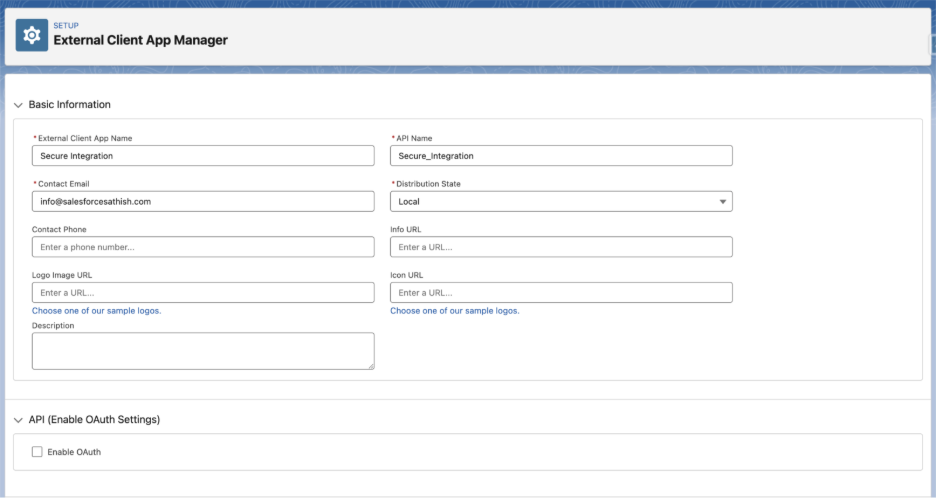The height and width of the screenshot is (498, 936).
Task: Open sample logos link under Logo Image URL
Action: click(96, 311)
